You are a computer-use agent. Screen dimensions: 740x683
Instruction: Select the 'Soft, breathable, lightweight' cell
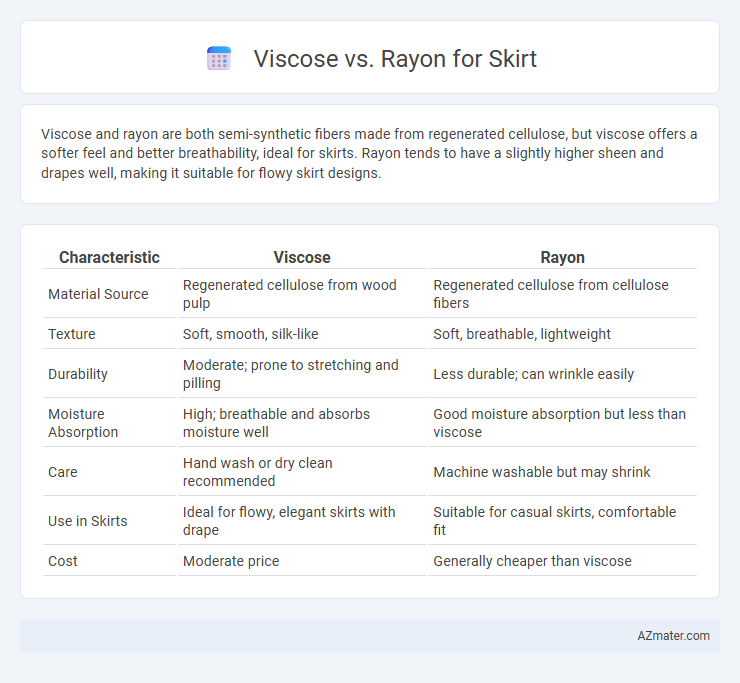pyautogui.click(x=563, y=334)
